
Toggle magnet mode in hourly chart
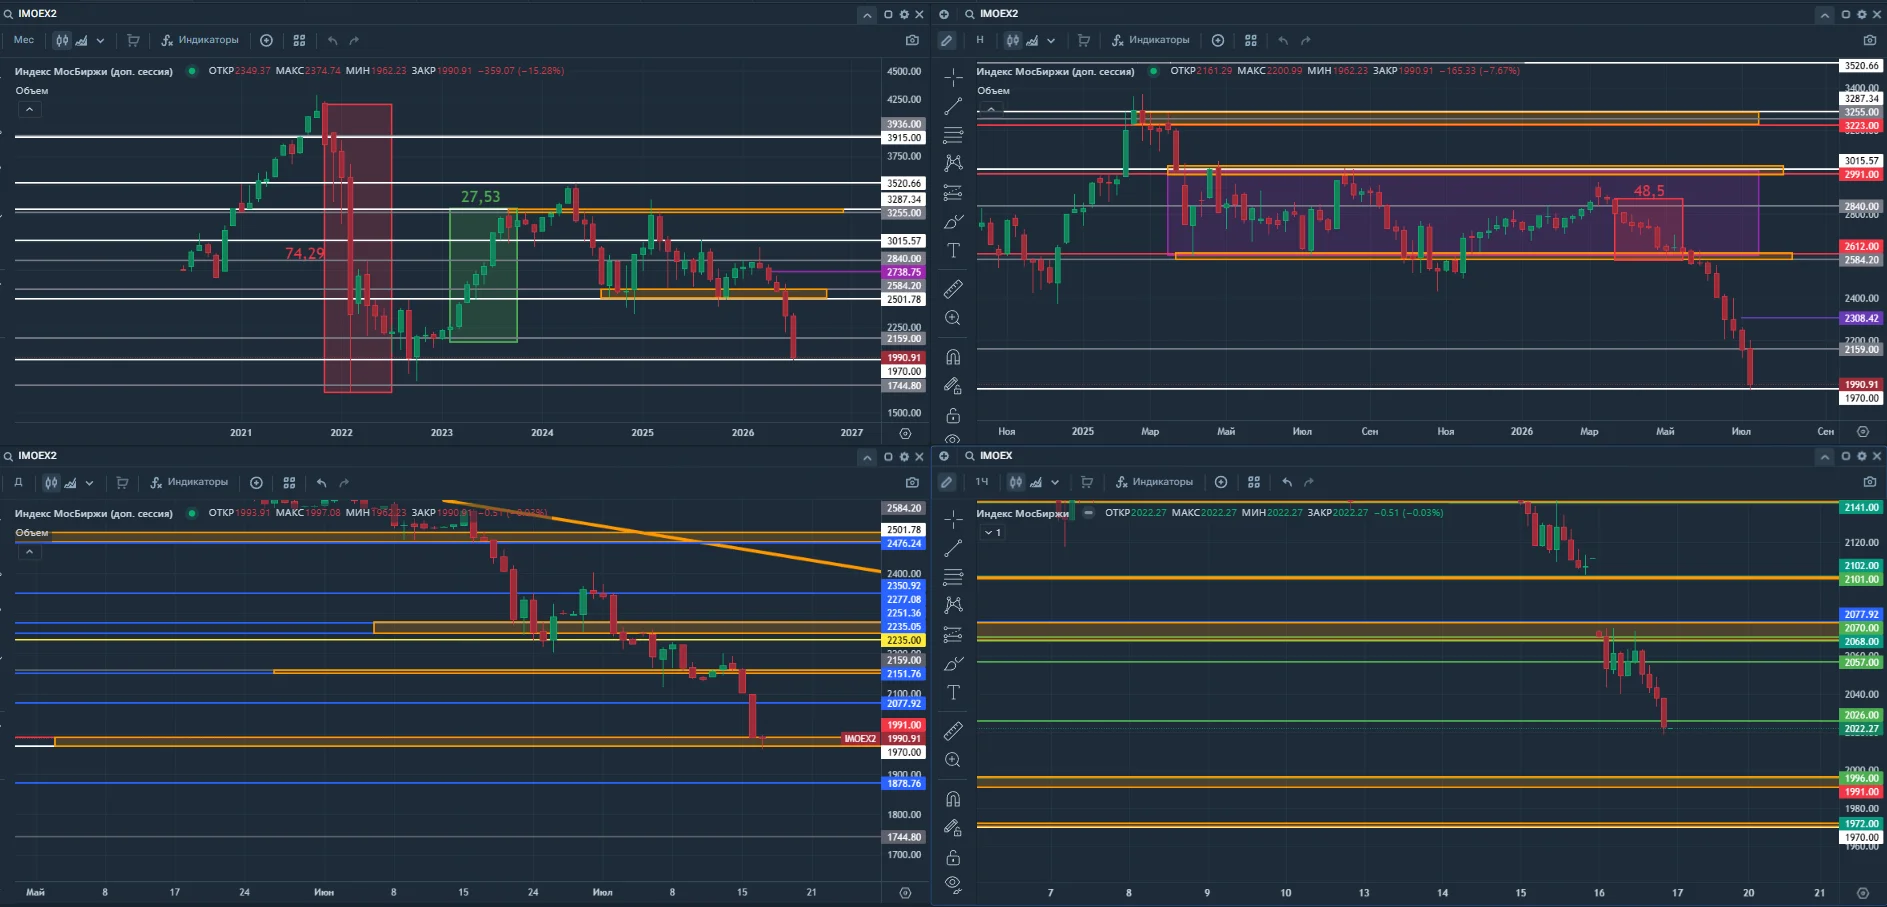953,799
